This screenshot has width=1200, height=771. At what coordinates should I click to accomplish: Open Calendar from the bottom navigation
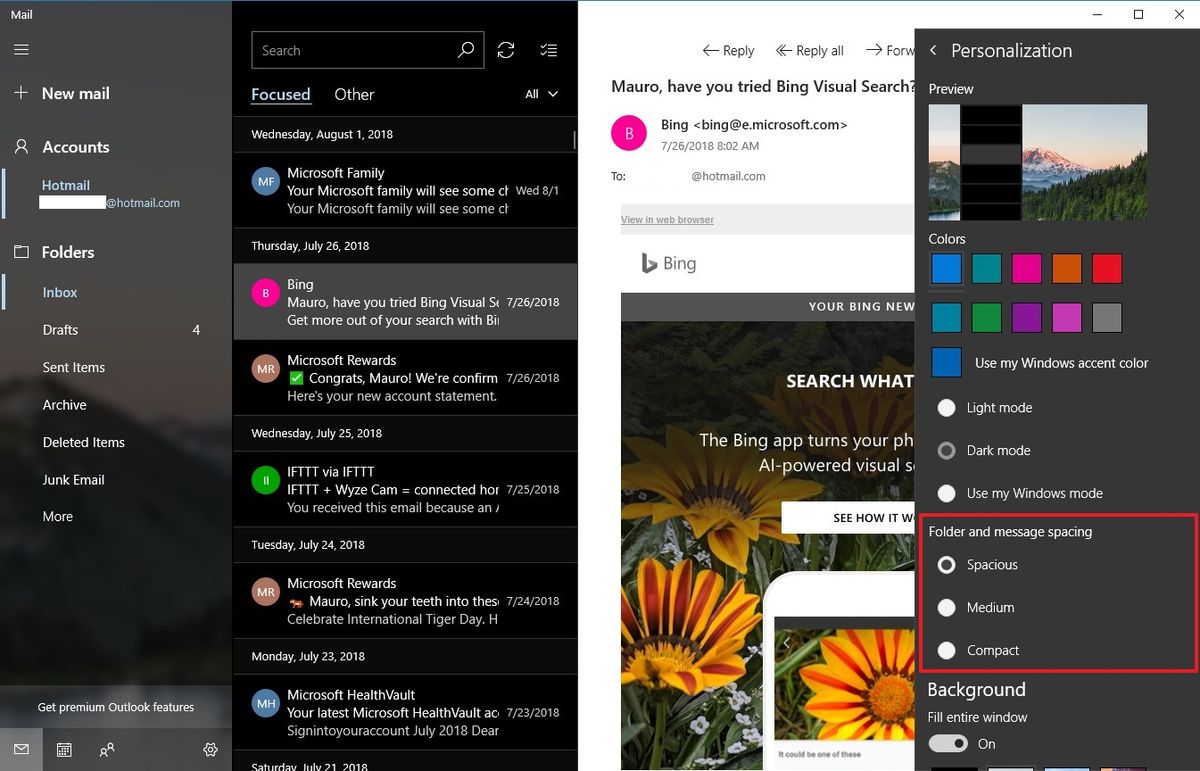64,749
